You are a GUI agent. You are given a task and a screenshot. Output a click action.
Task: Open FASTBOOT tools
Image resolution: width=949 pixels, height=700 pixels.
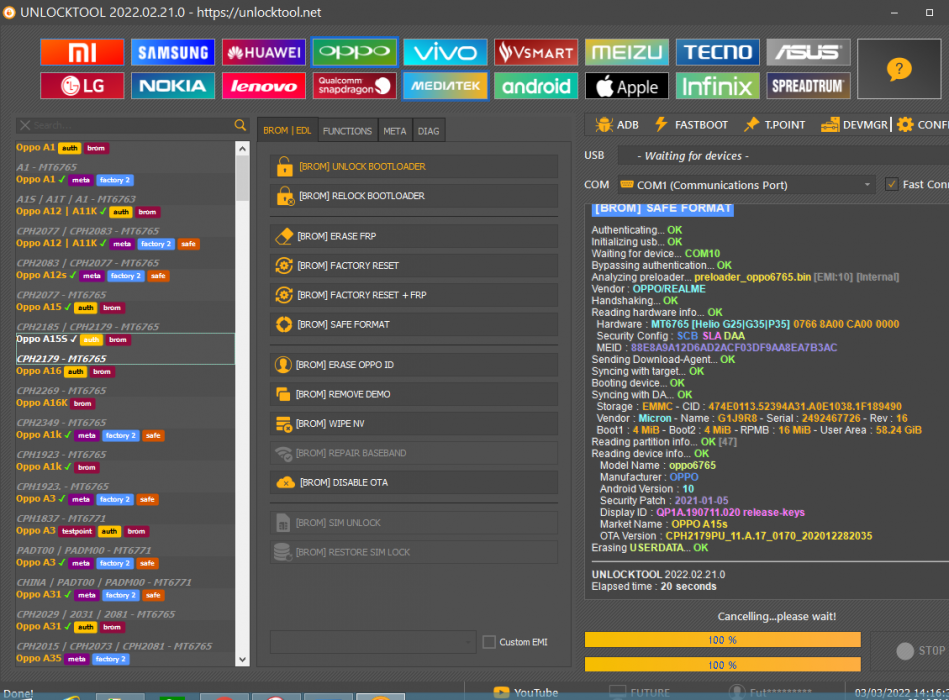tap(692, 125)
